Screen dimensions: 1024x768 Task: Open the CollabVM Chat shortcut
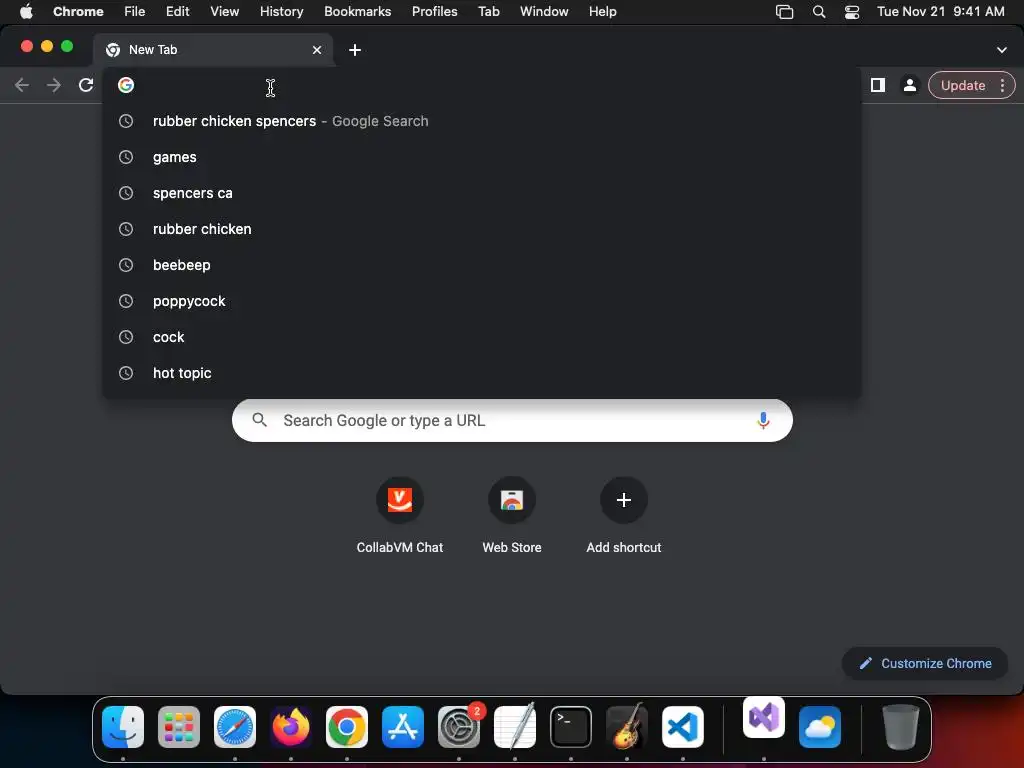pos(400,516)
